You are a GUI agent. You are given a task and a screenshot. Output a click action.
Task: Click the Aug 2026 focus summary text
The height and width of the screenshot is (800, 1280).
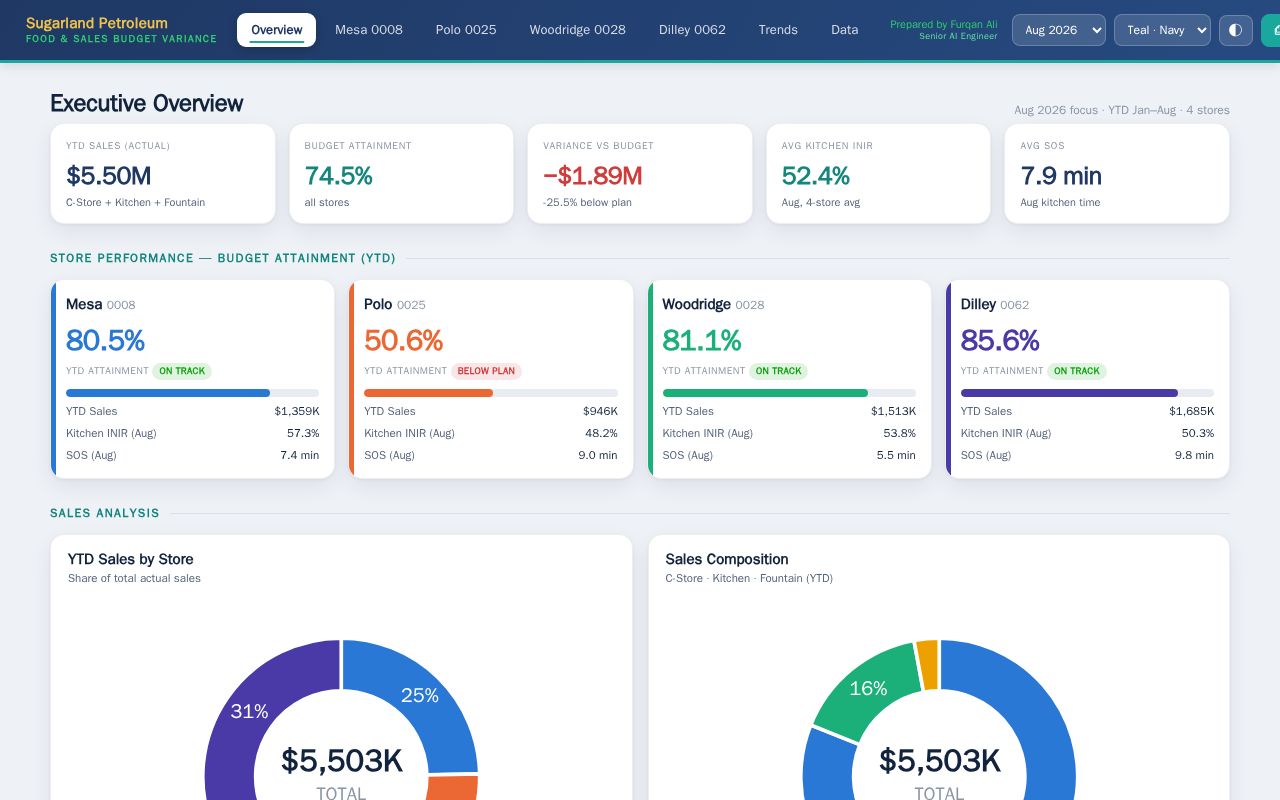point(1122,110)
